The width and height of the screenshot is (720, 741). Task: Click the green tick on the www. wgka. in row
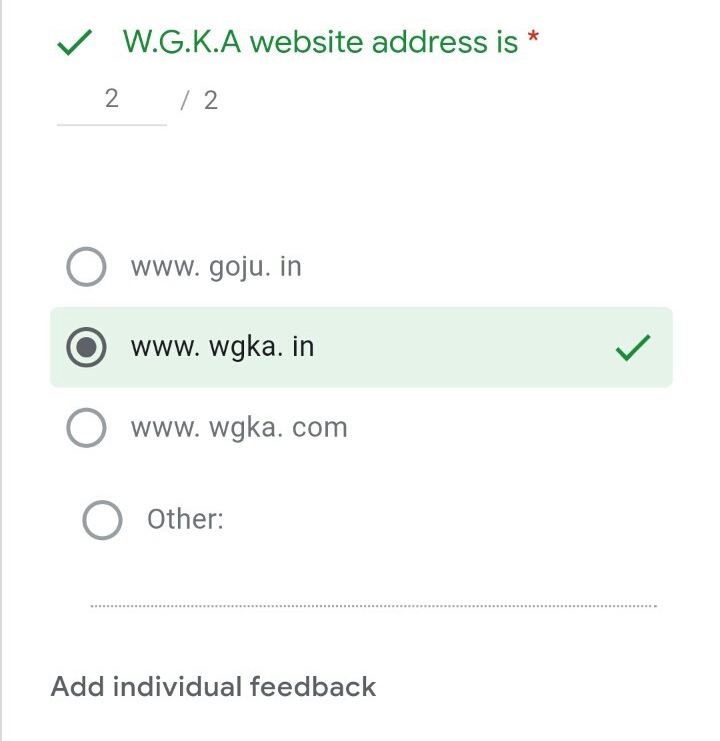click(632, 347)
